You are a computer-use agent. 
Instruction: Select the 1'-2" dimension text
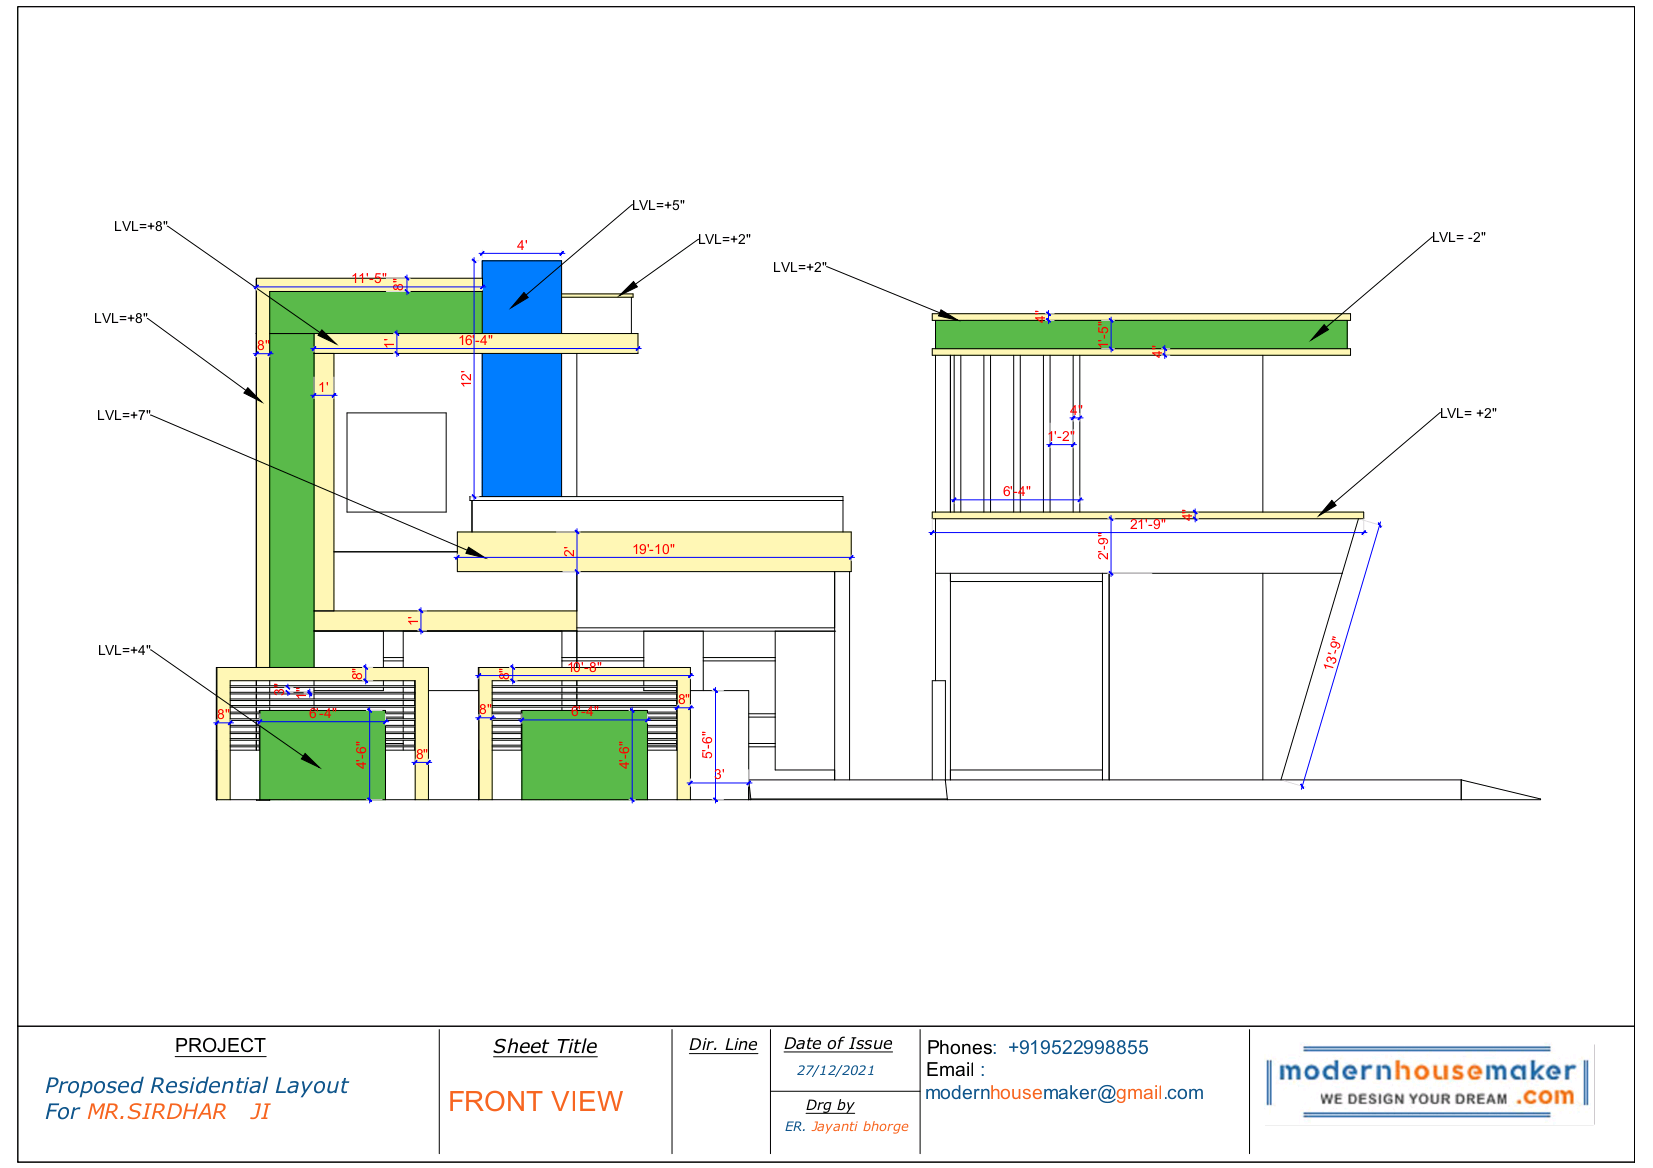coord(1061,436)
